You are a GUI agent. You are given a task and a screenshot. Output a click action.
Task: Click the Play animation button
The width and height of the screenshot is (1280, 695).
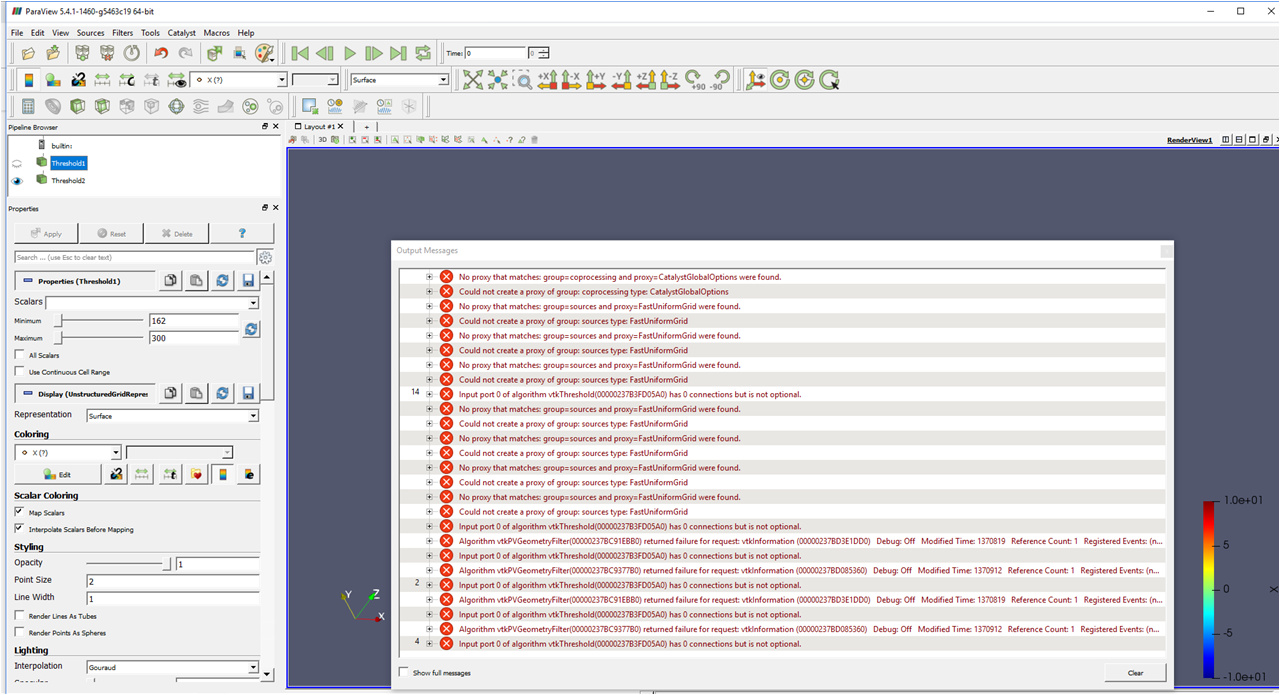(350, 53)
